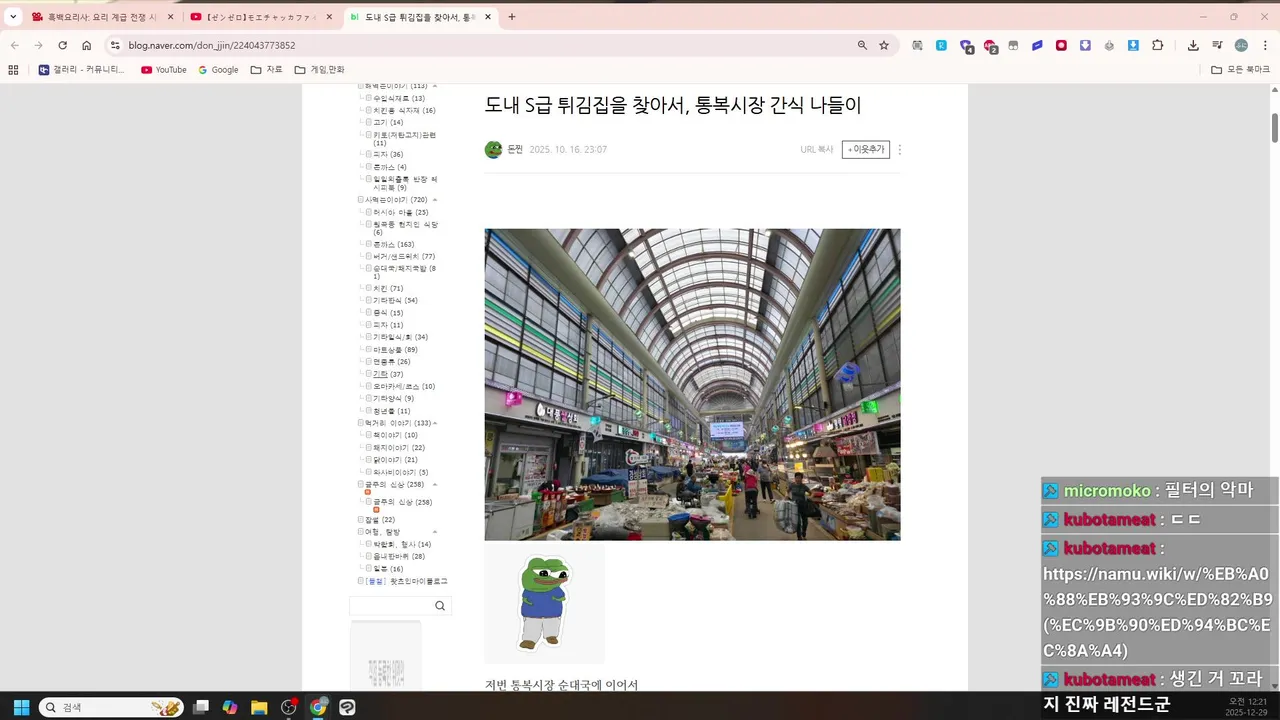The image size is (1280, 720).
Task: Open the post's three-dot more menu
Action: (899, 149)
